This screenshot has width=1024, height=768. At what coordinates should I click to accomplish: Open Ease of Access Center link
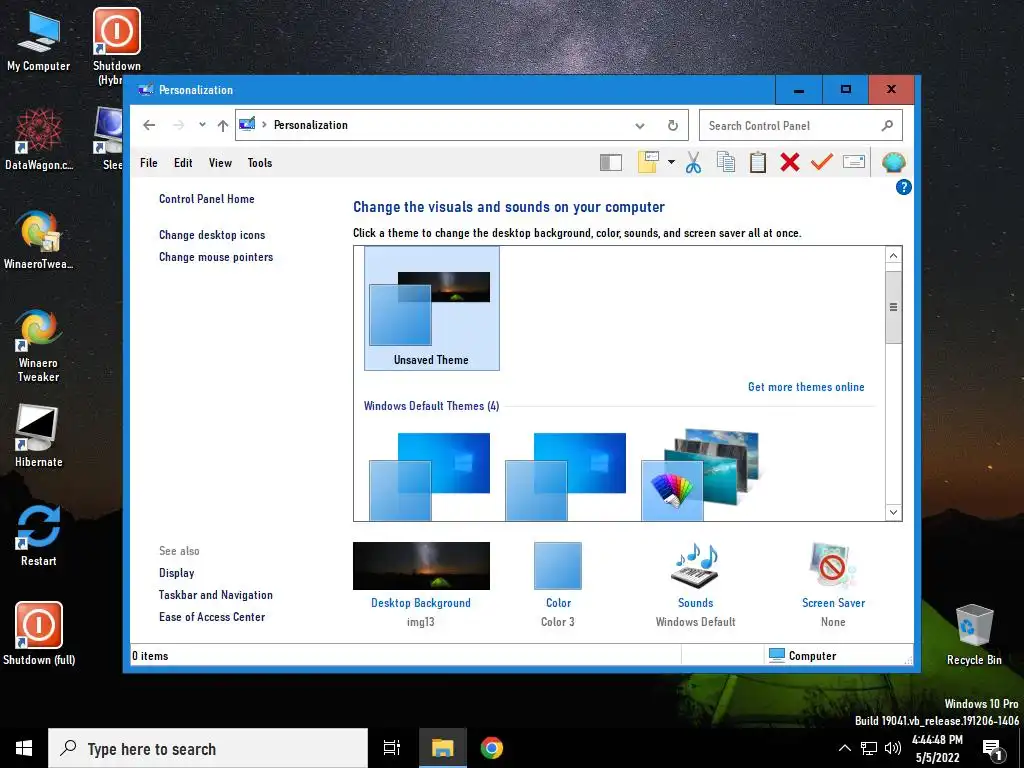[x=212, y=617]
